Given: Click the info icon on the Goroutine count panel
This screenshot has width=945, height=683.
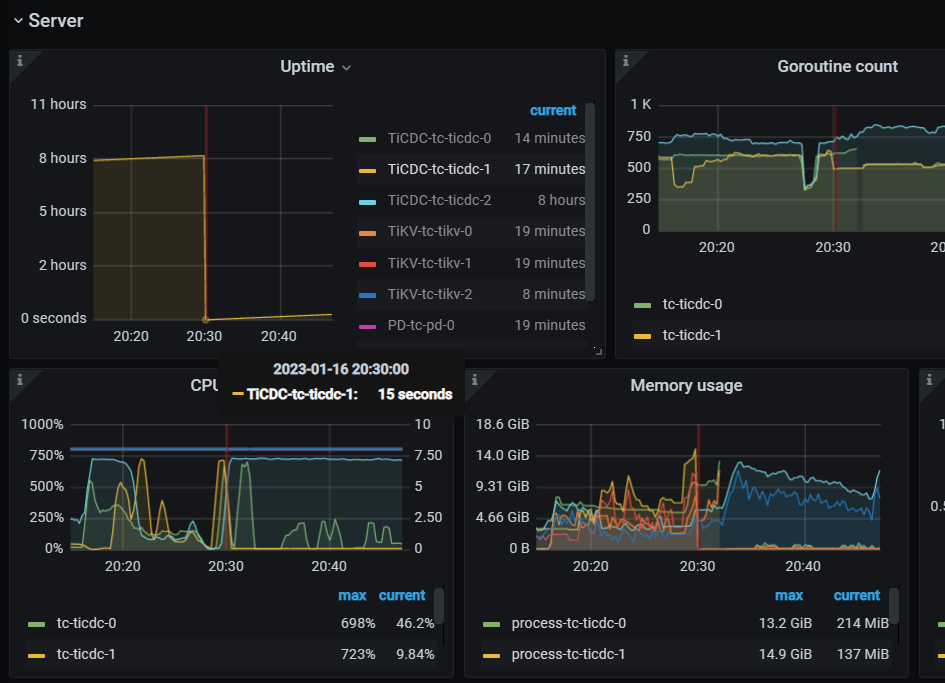Looking at the screenshot, I should (626, 62).
